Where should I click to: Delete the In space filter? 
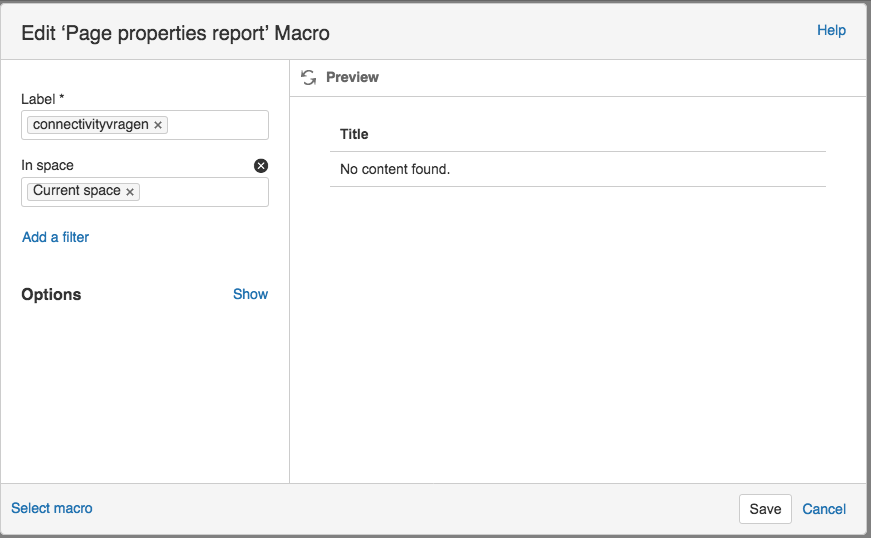pyautogui.click(x=261, y=166)
